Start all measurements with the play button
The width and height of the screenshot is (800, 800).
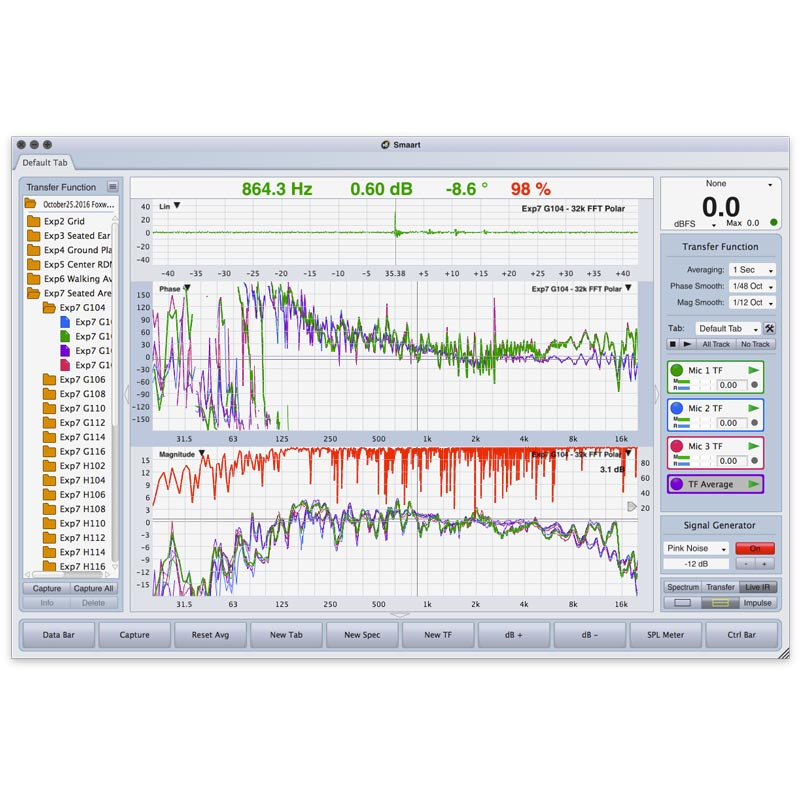pos(687,344)
